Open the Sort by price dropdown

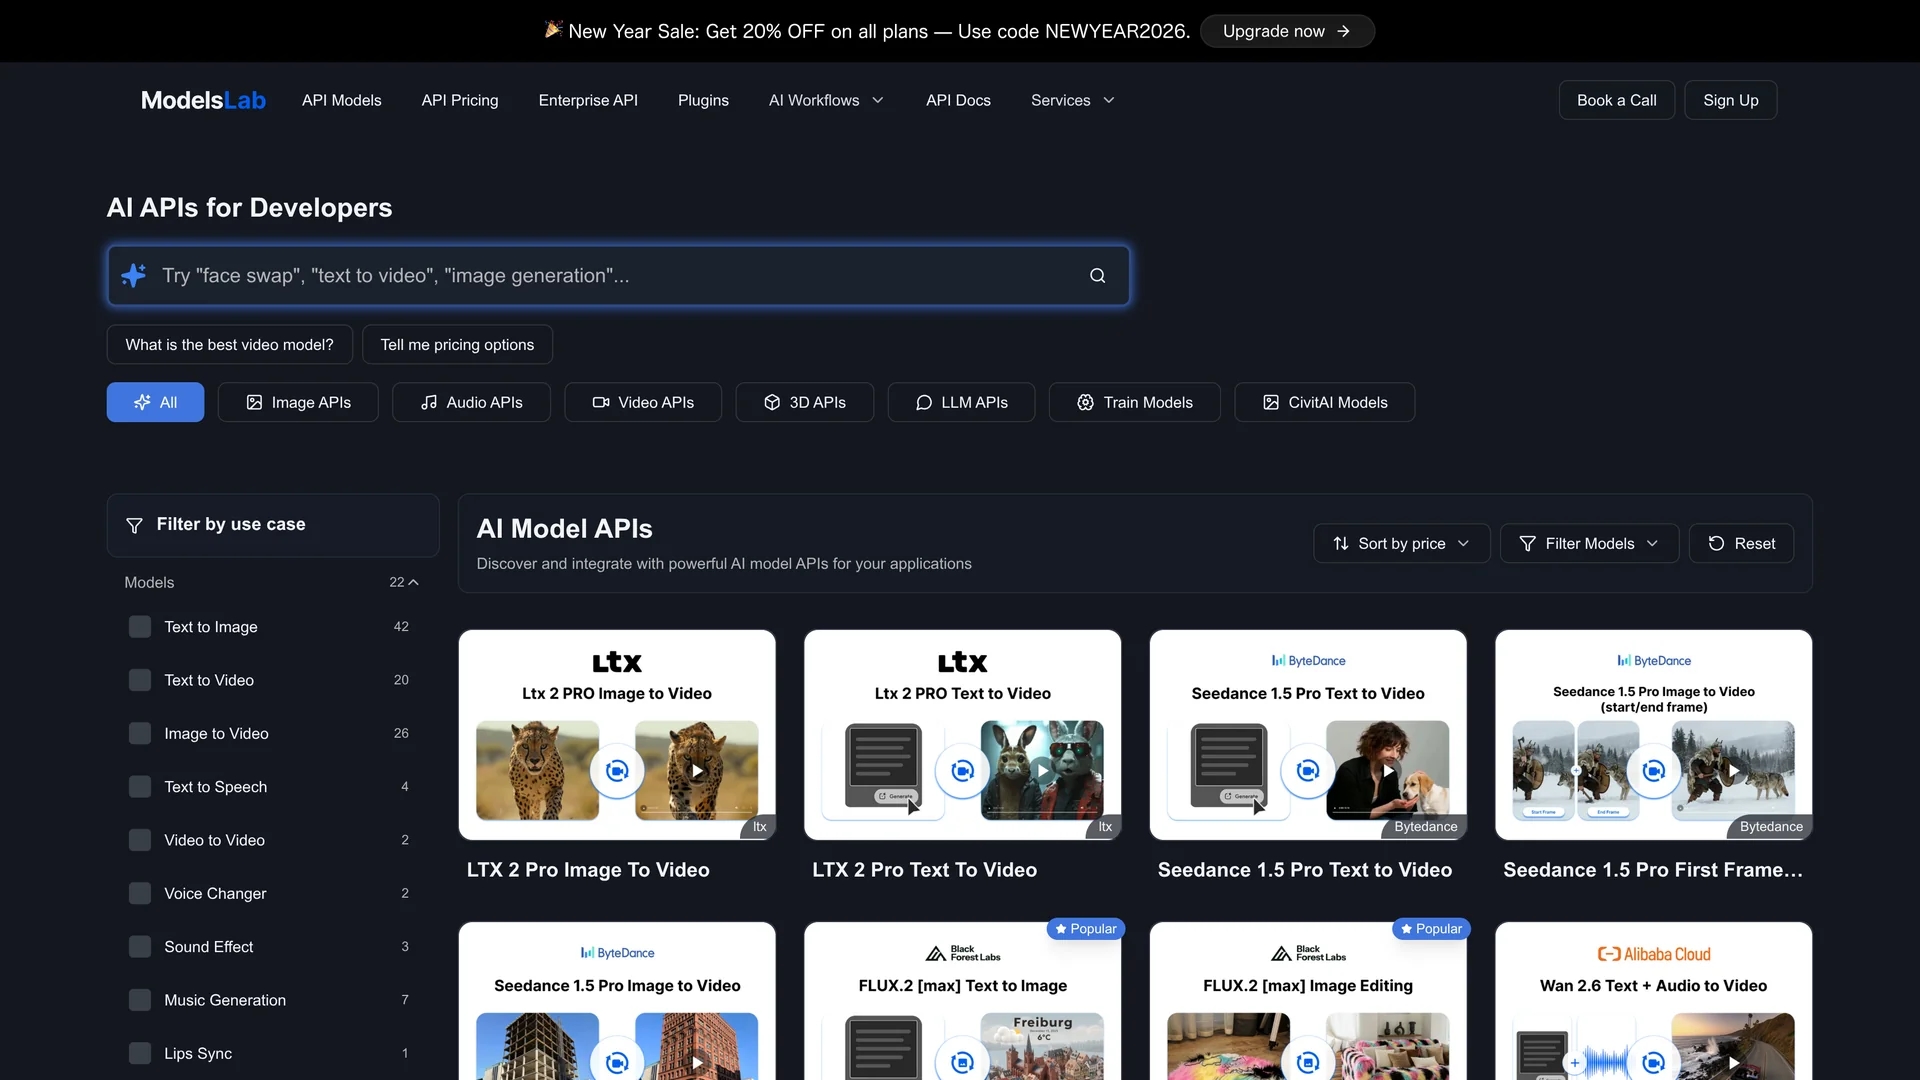tap(1401, 544)
